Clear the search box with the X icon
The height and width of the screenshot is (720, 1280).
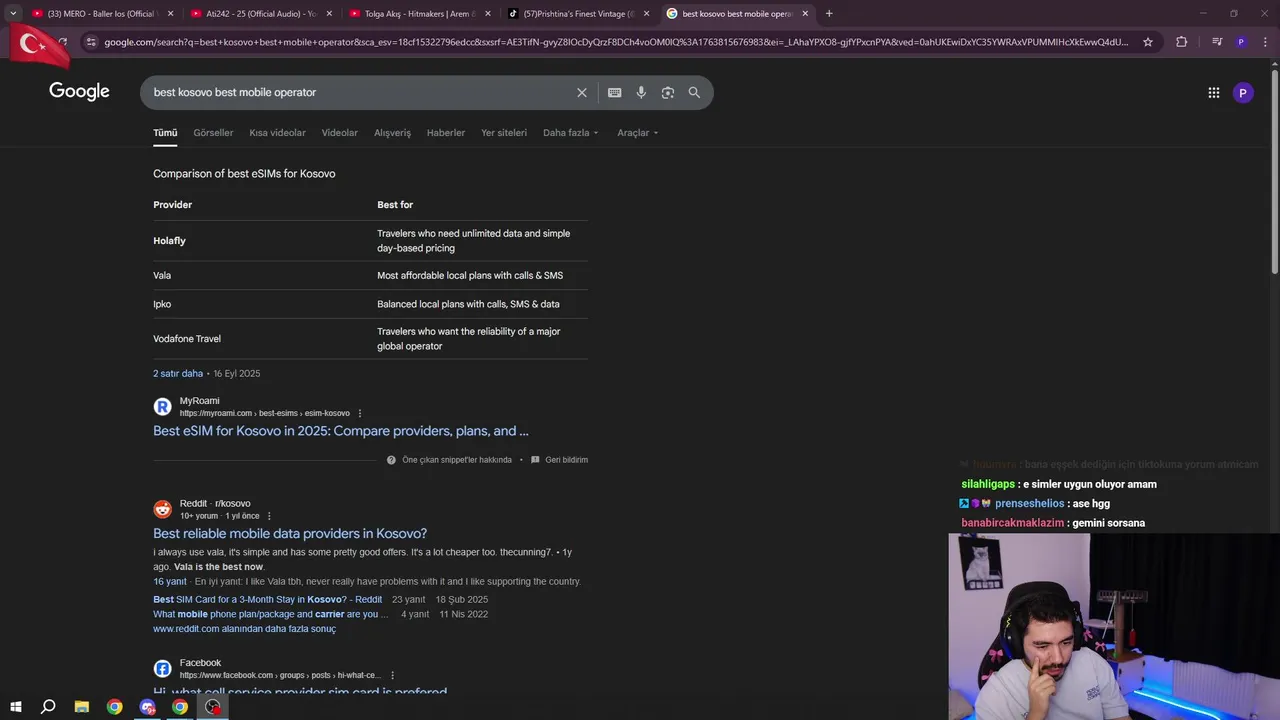[582, 92]
